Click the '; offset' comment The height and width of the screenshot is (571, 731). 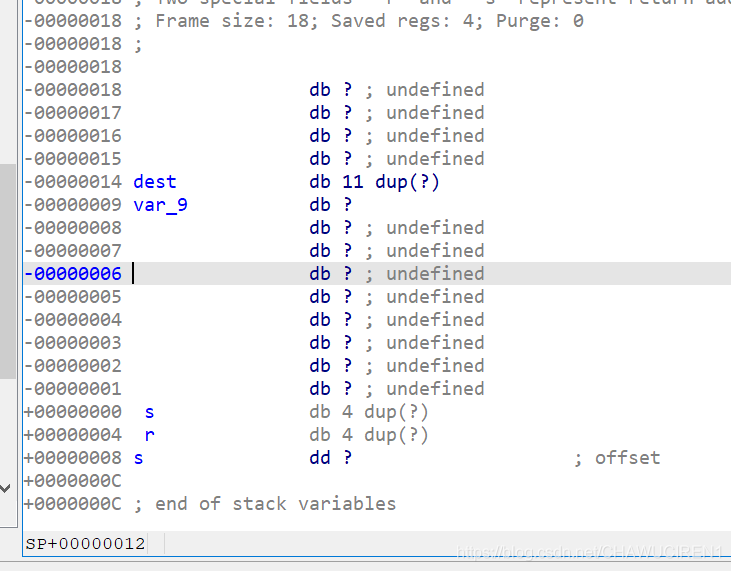(617, 458)
